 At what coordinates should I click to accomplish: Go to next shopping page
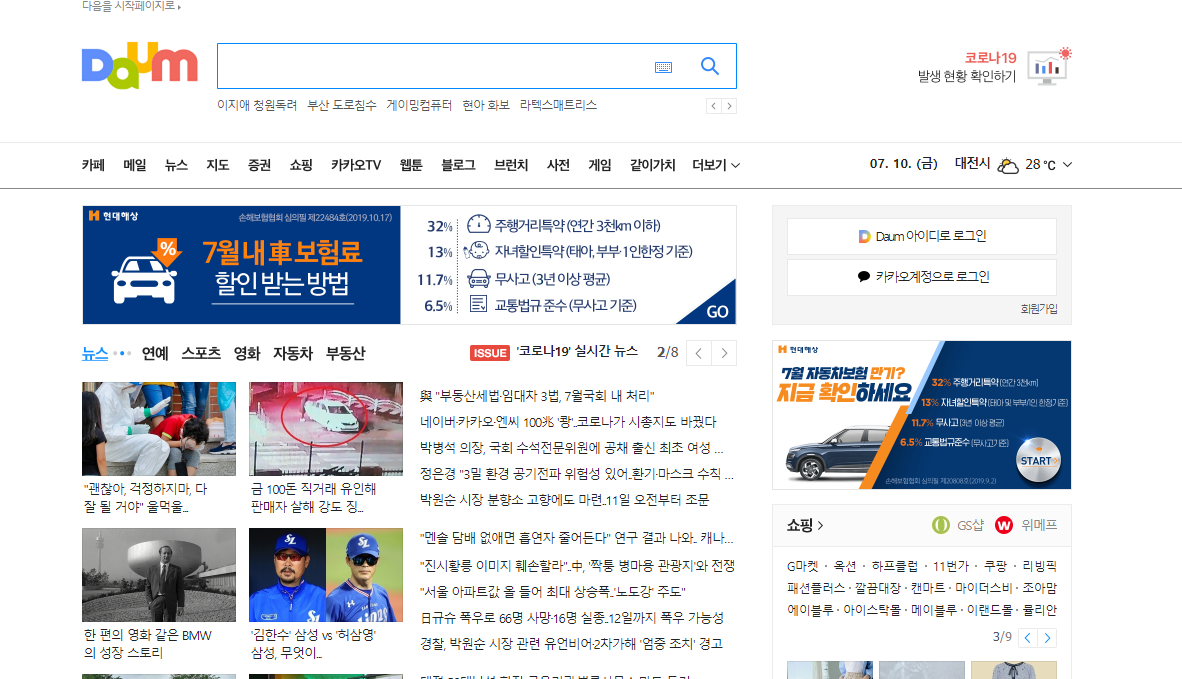click(1047, 638)
